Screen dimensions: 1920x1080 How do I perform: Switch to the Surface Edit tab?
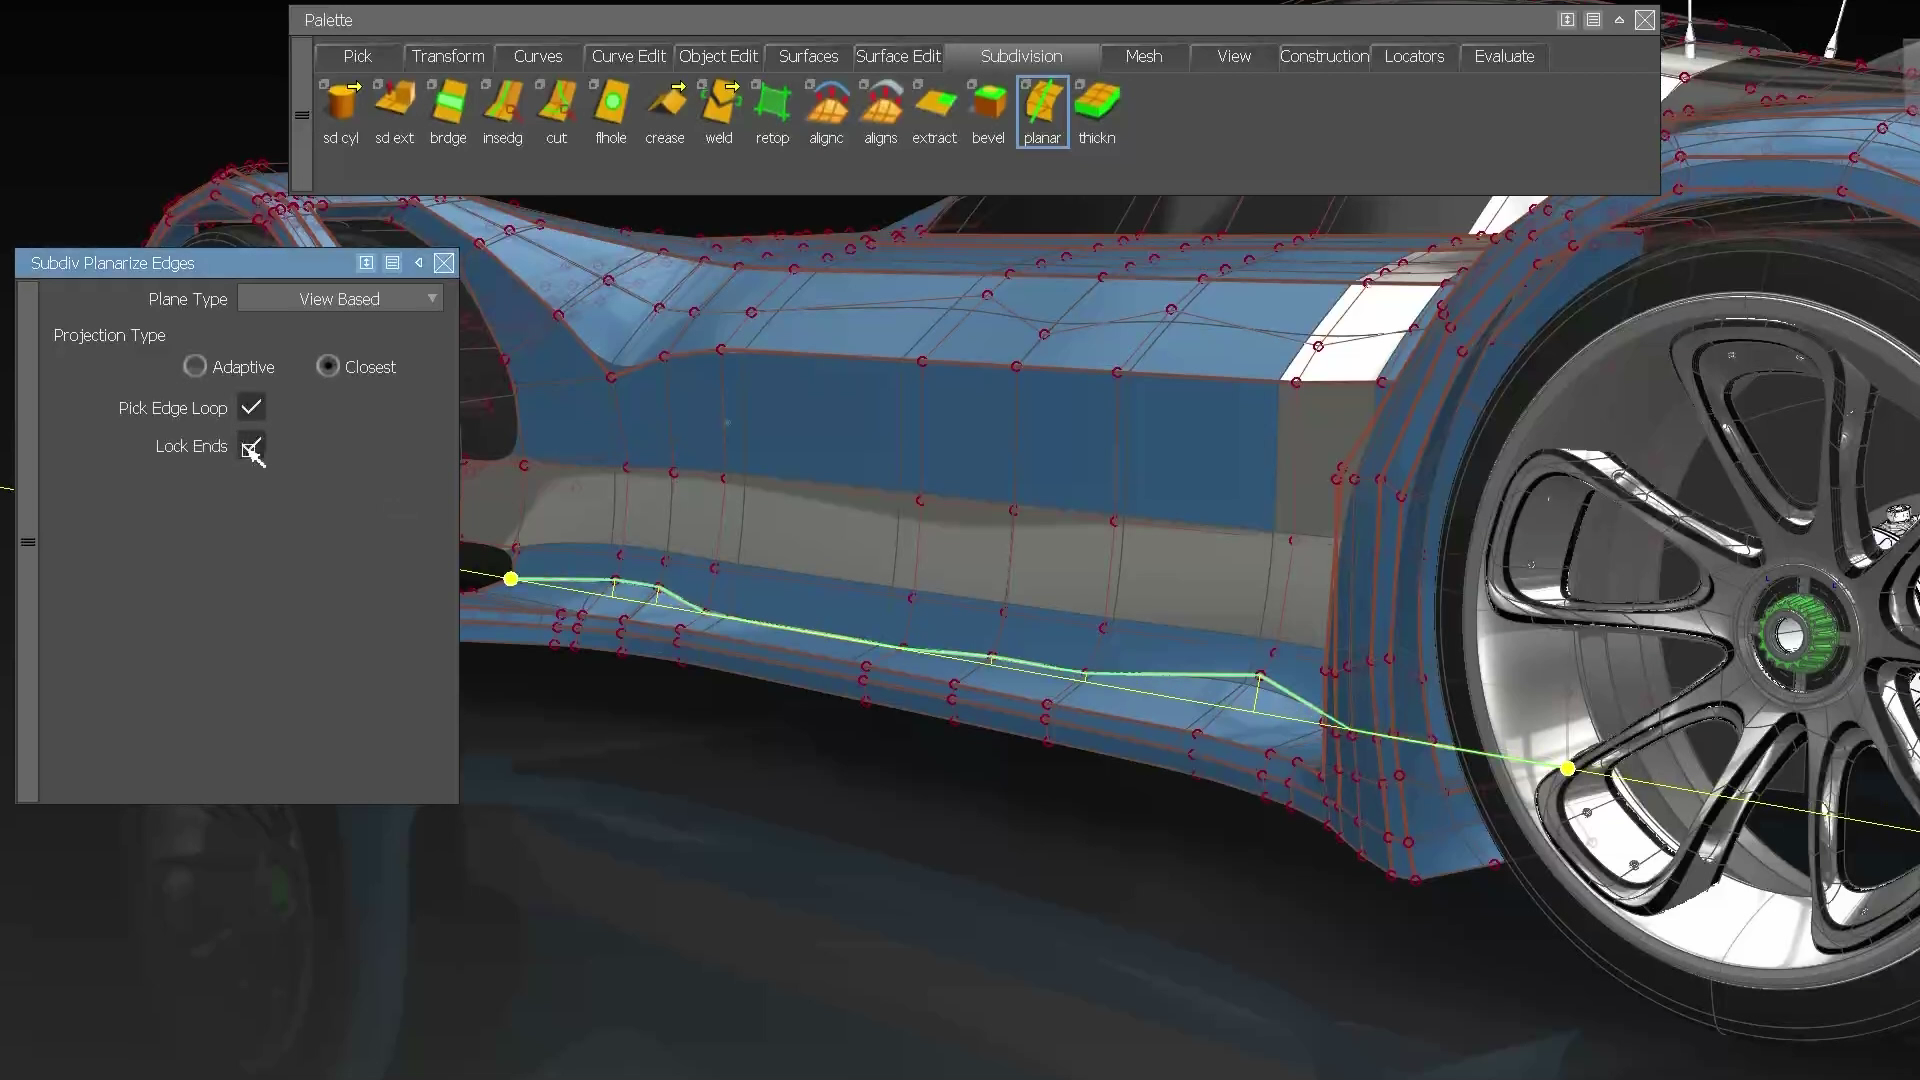(898, 57)
